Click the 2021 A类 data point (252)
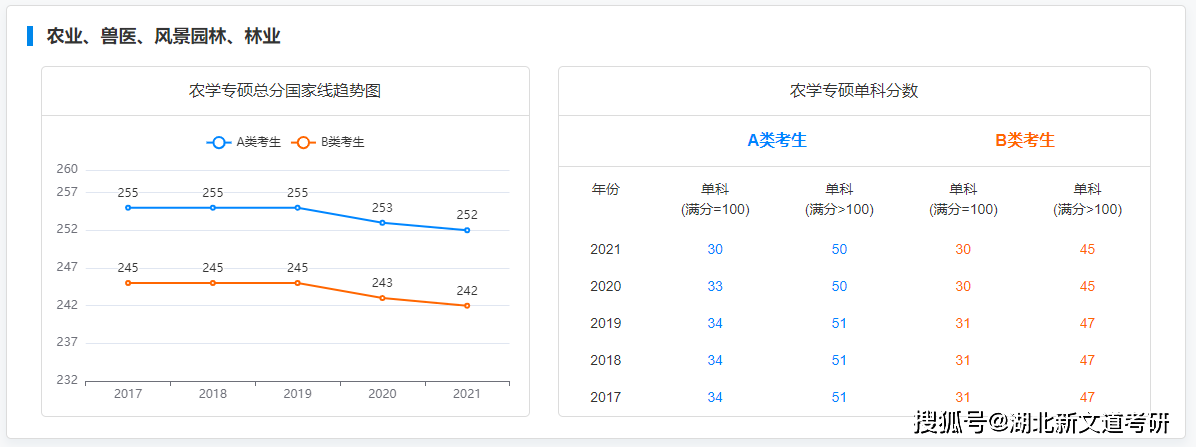Screen dimensions: 1196x447 coord(467,230)
